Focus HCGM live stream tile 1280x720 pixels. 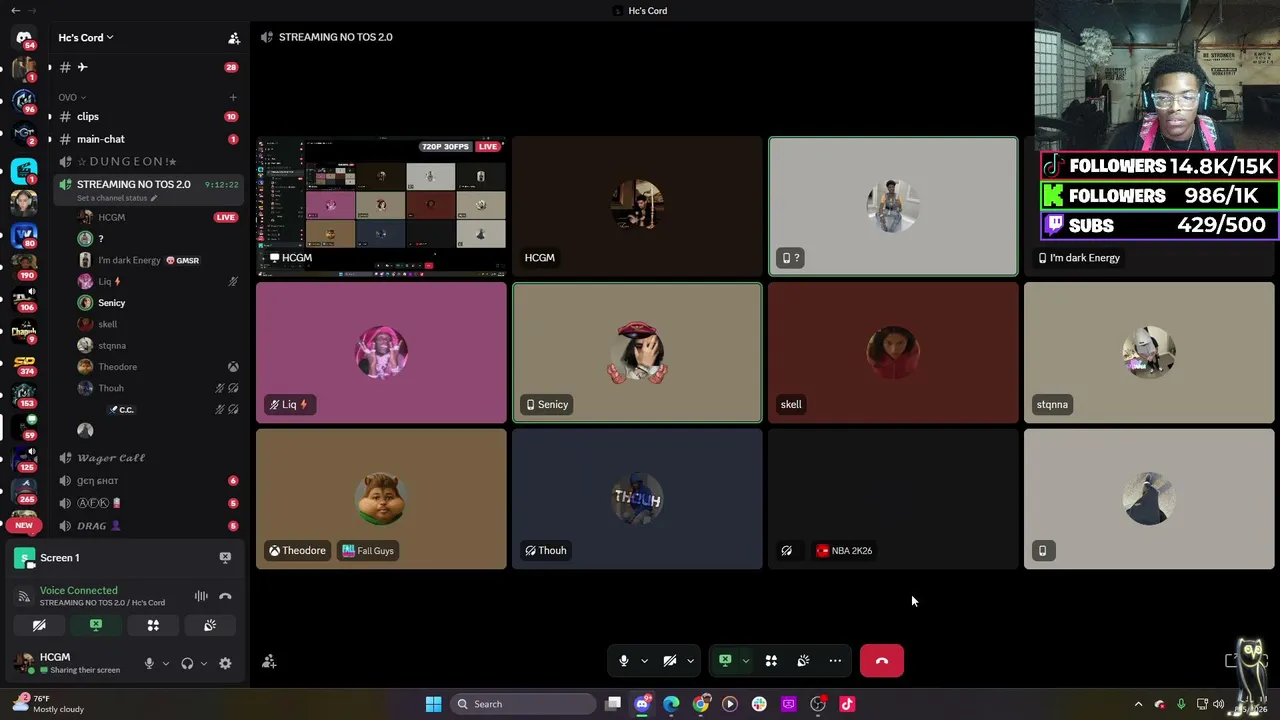point(381,206)
